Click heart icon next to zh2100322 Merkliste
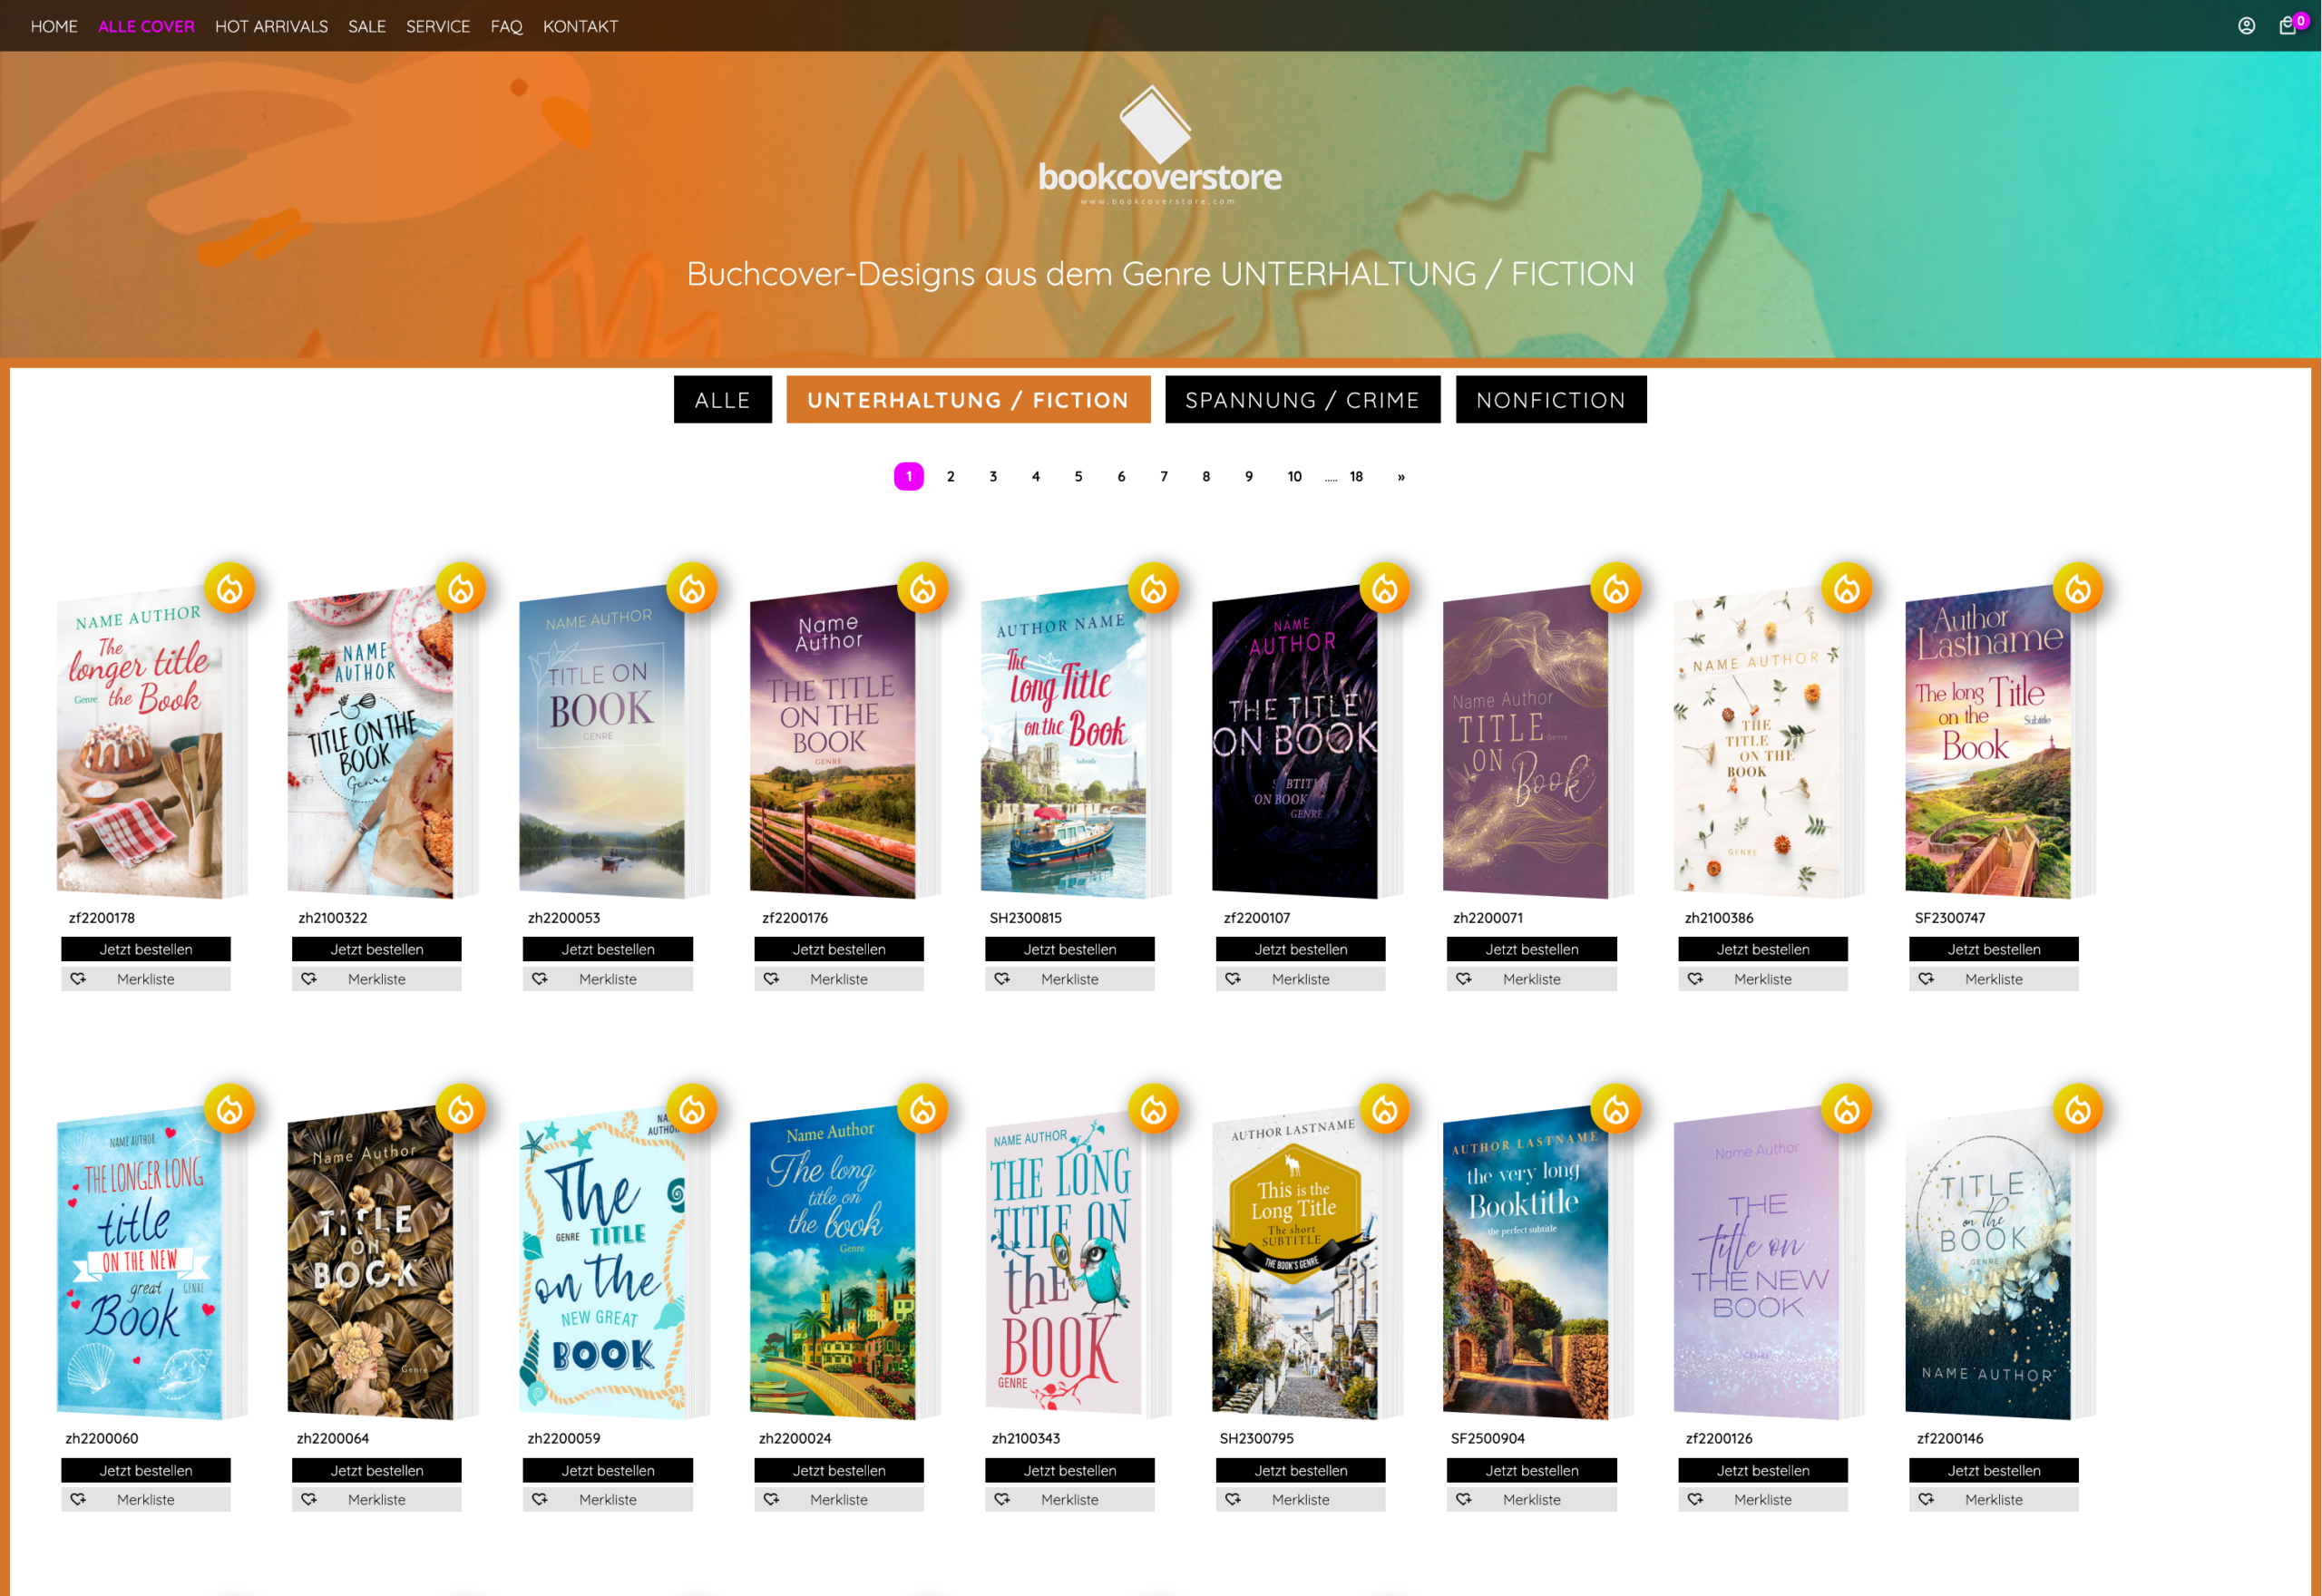The height and width of the screenshot is (1596, 2322). pyautogui.click(x=309, y=979)
